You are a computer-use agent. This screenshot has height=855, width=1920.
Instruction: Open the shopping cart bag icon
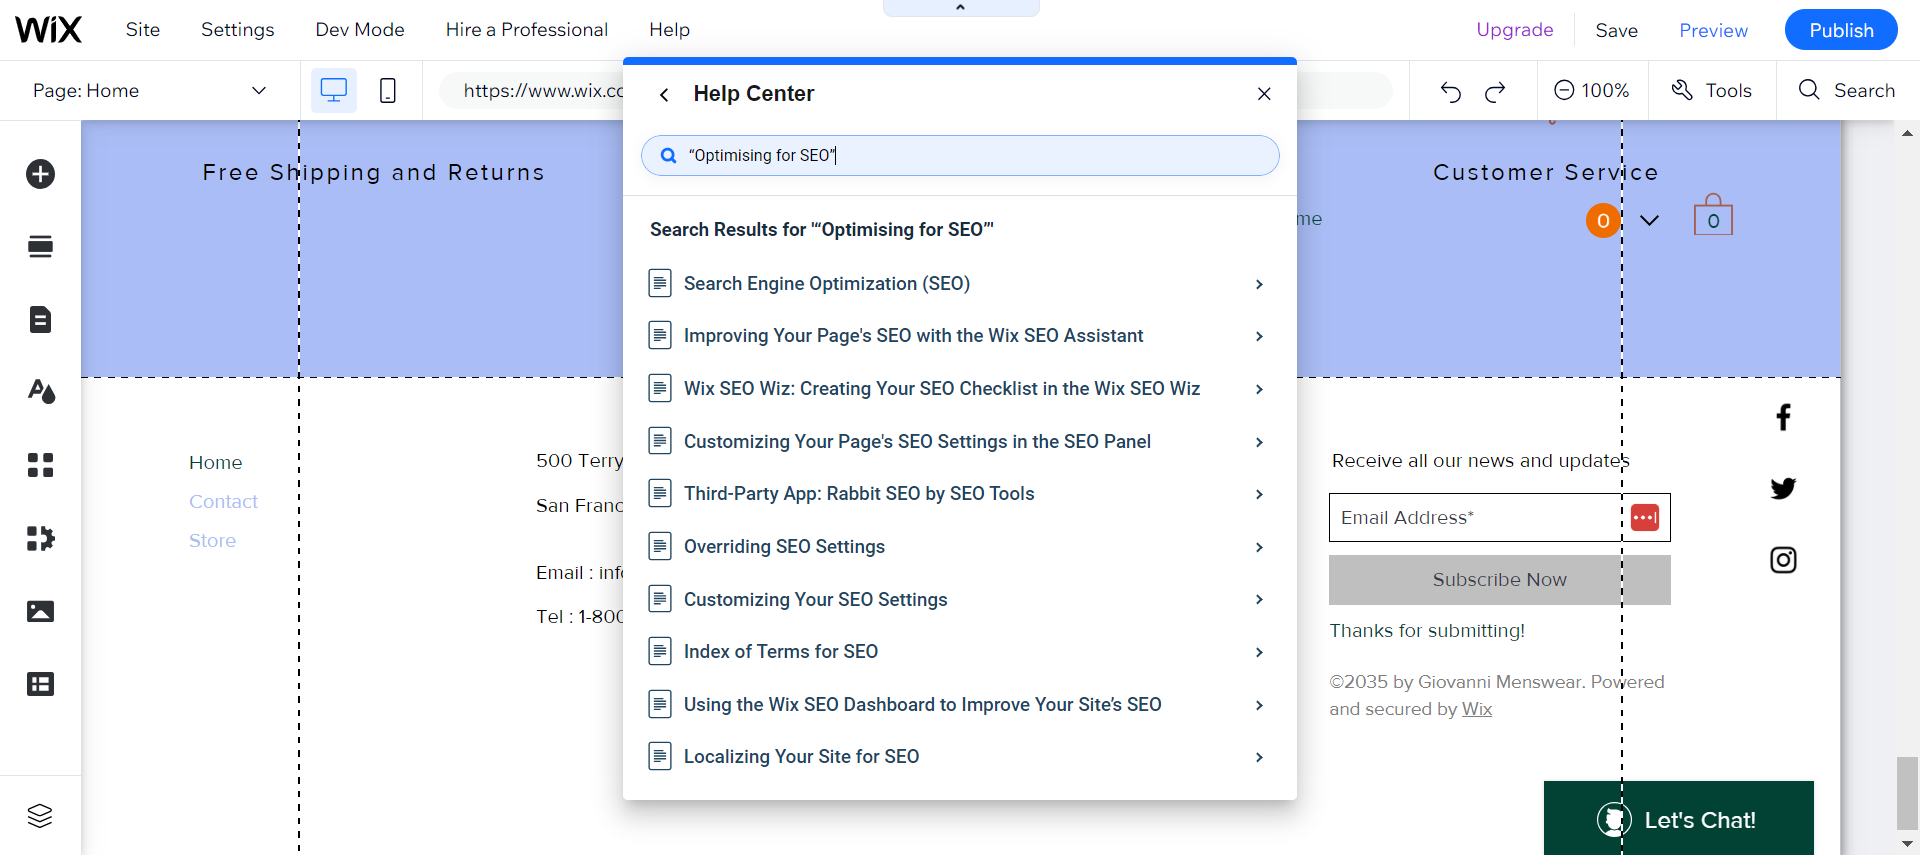(1713, 215)
